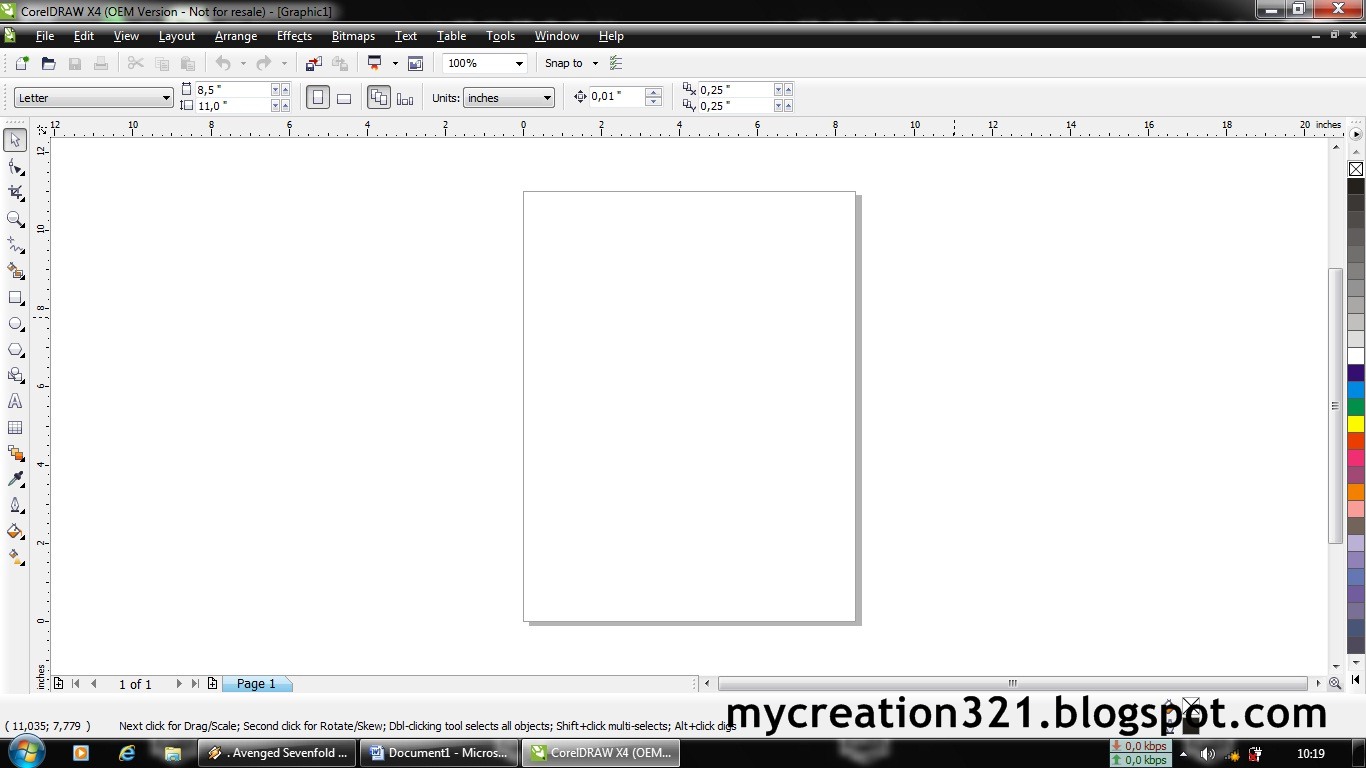Open the Windows Start button

(x=25, y=752)
